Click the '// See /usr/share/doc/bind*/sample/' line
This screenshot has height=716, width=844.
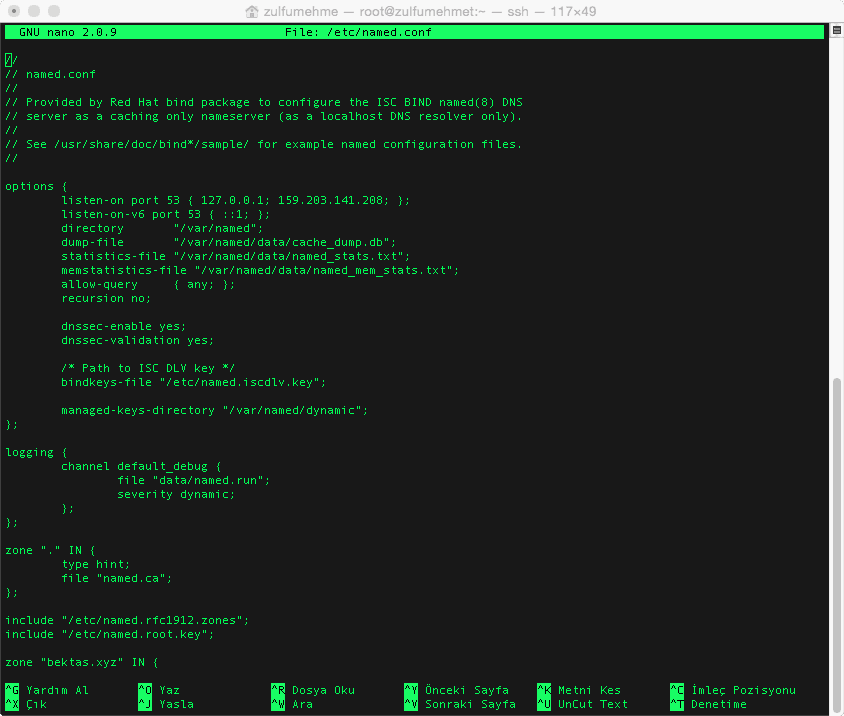[x=264, y=144]
